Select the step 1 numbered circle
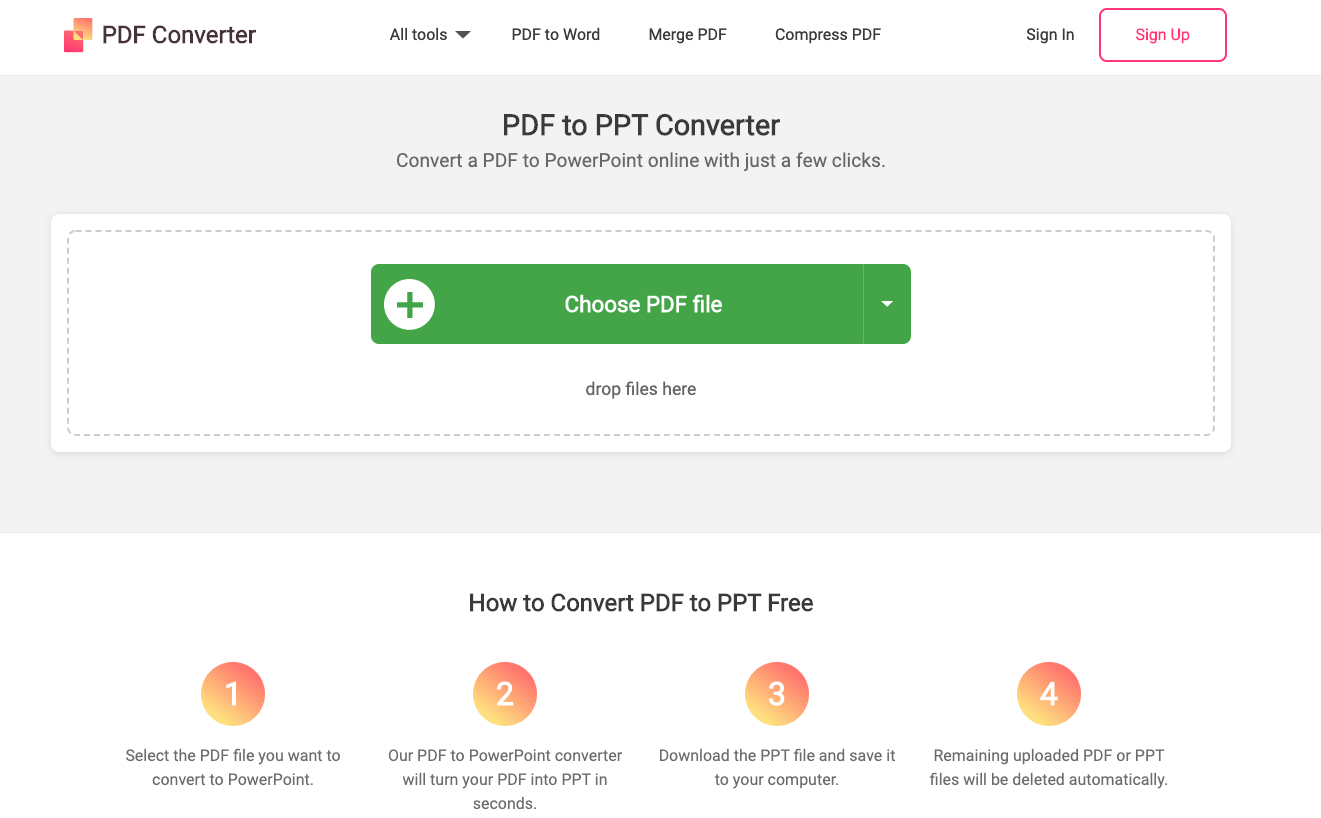This screenshot has width=1321, height=818. [x=233, y=693]
